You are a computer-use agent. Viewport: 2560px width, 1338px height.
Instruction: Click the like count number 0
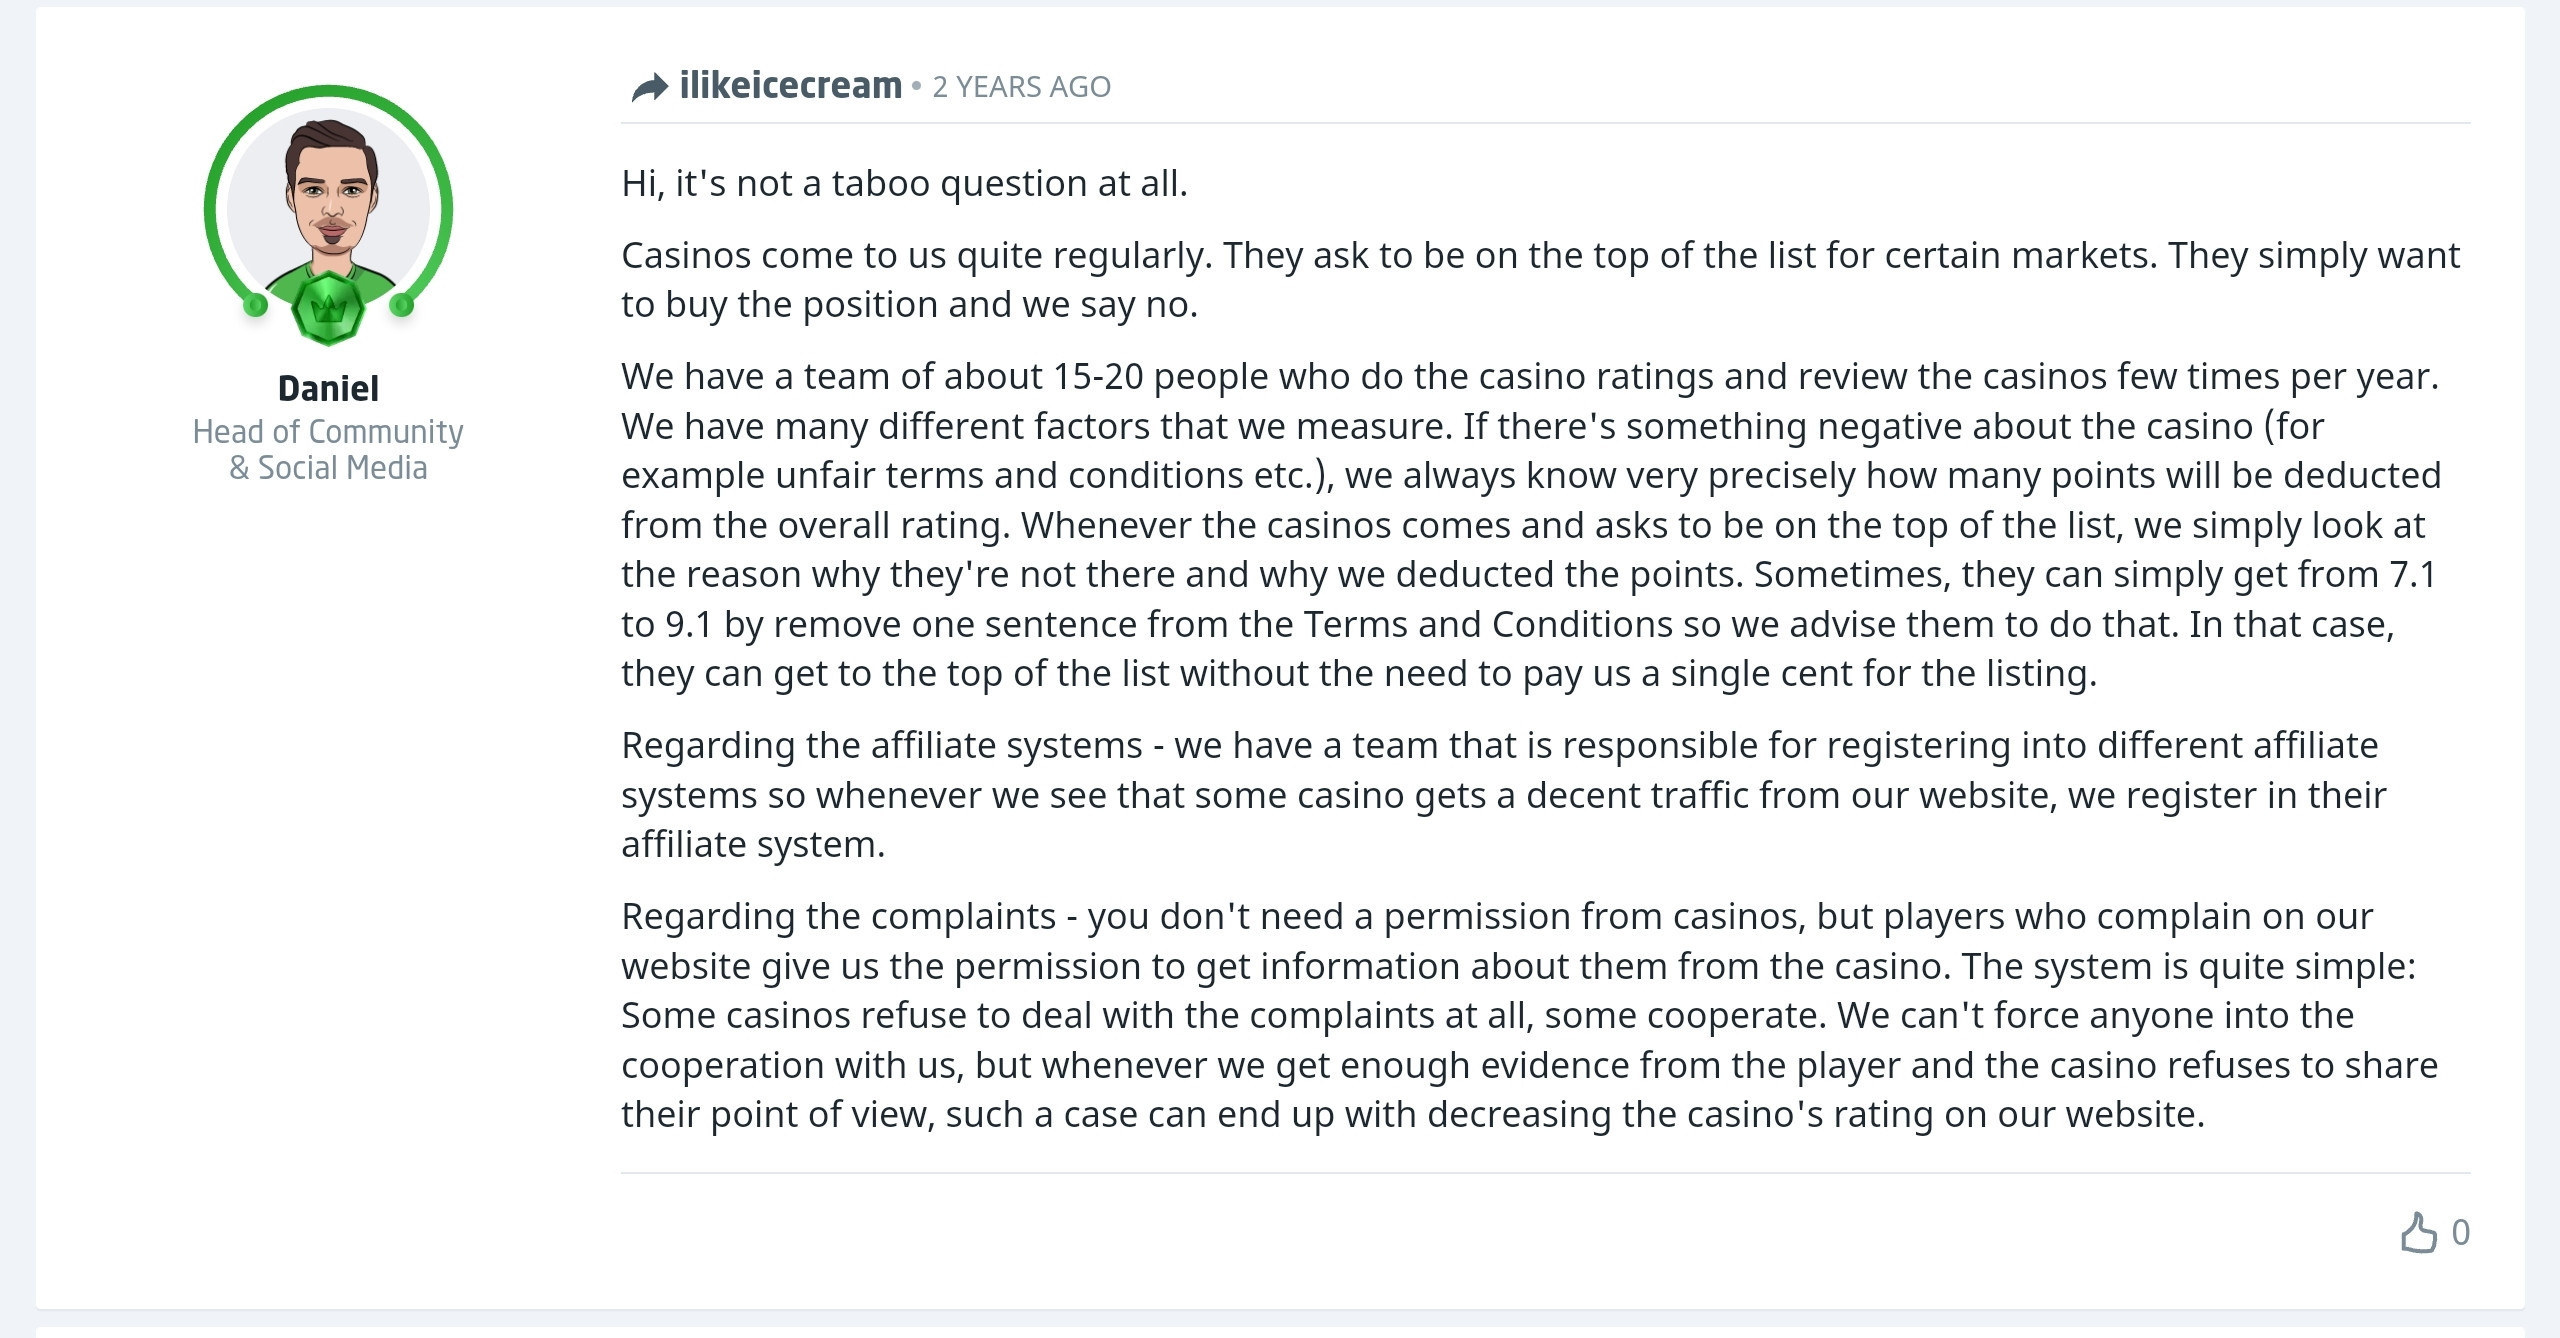(x=2461, y=1232)
